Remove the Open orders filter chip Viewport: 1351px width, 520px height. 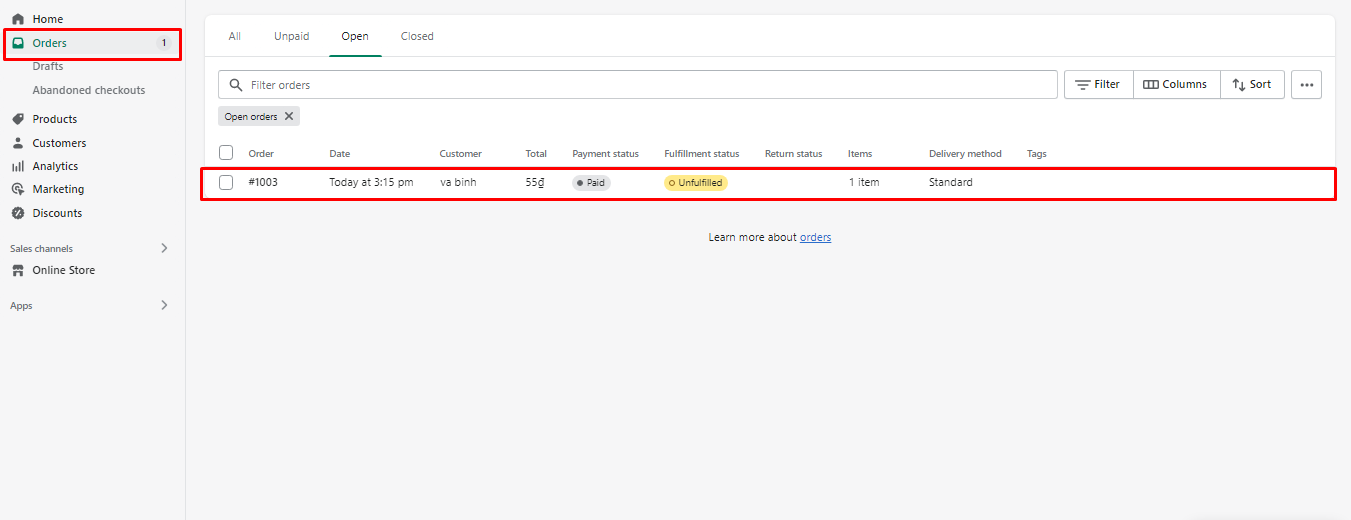coord(289,116)
